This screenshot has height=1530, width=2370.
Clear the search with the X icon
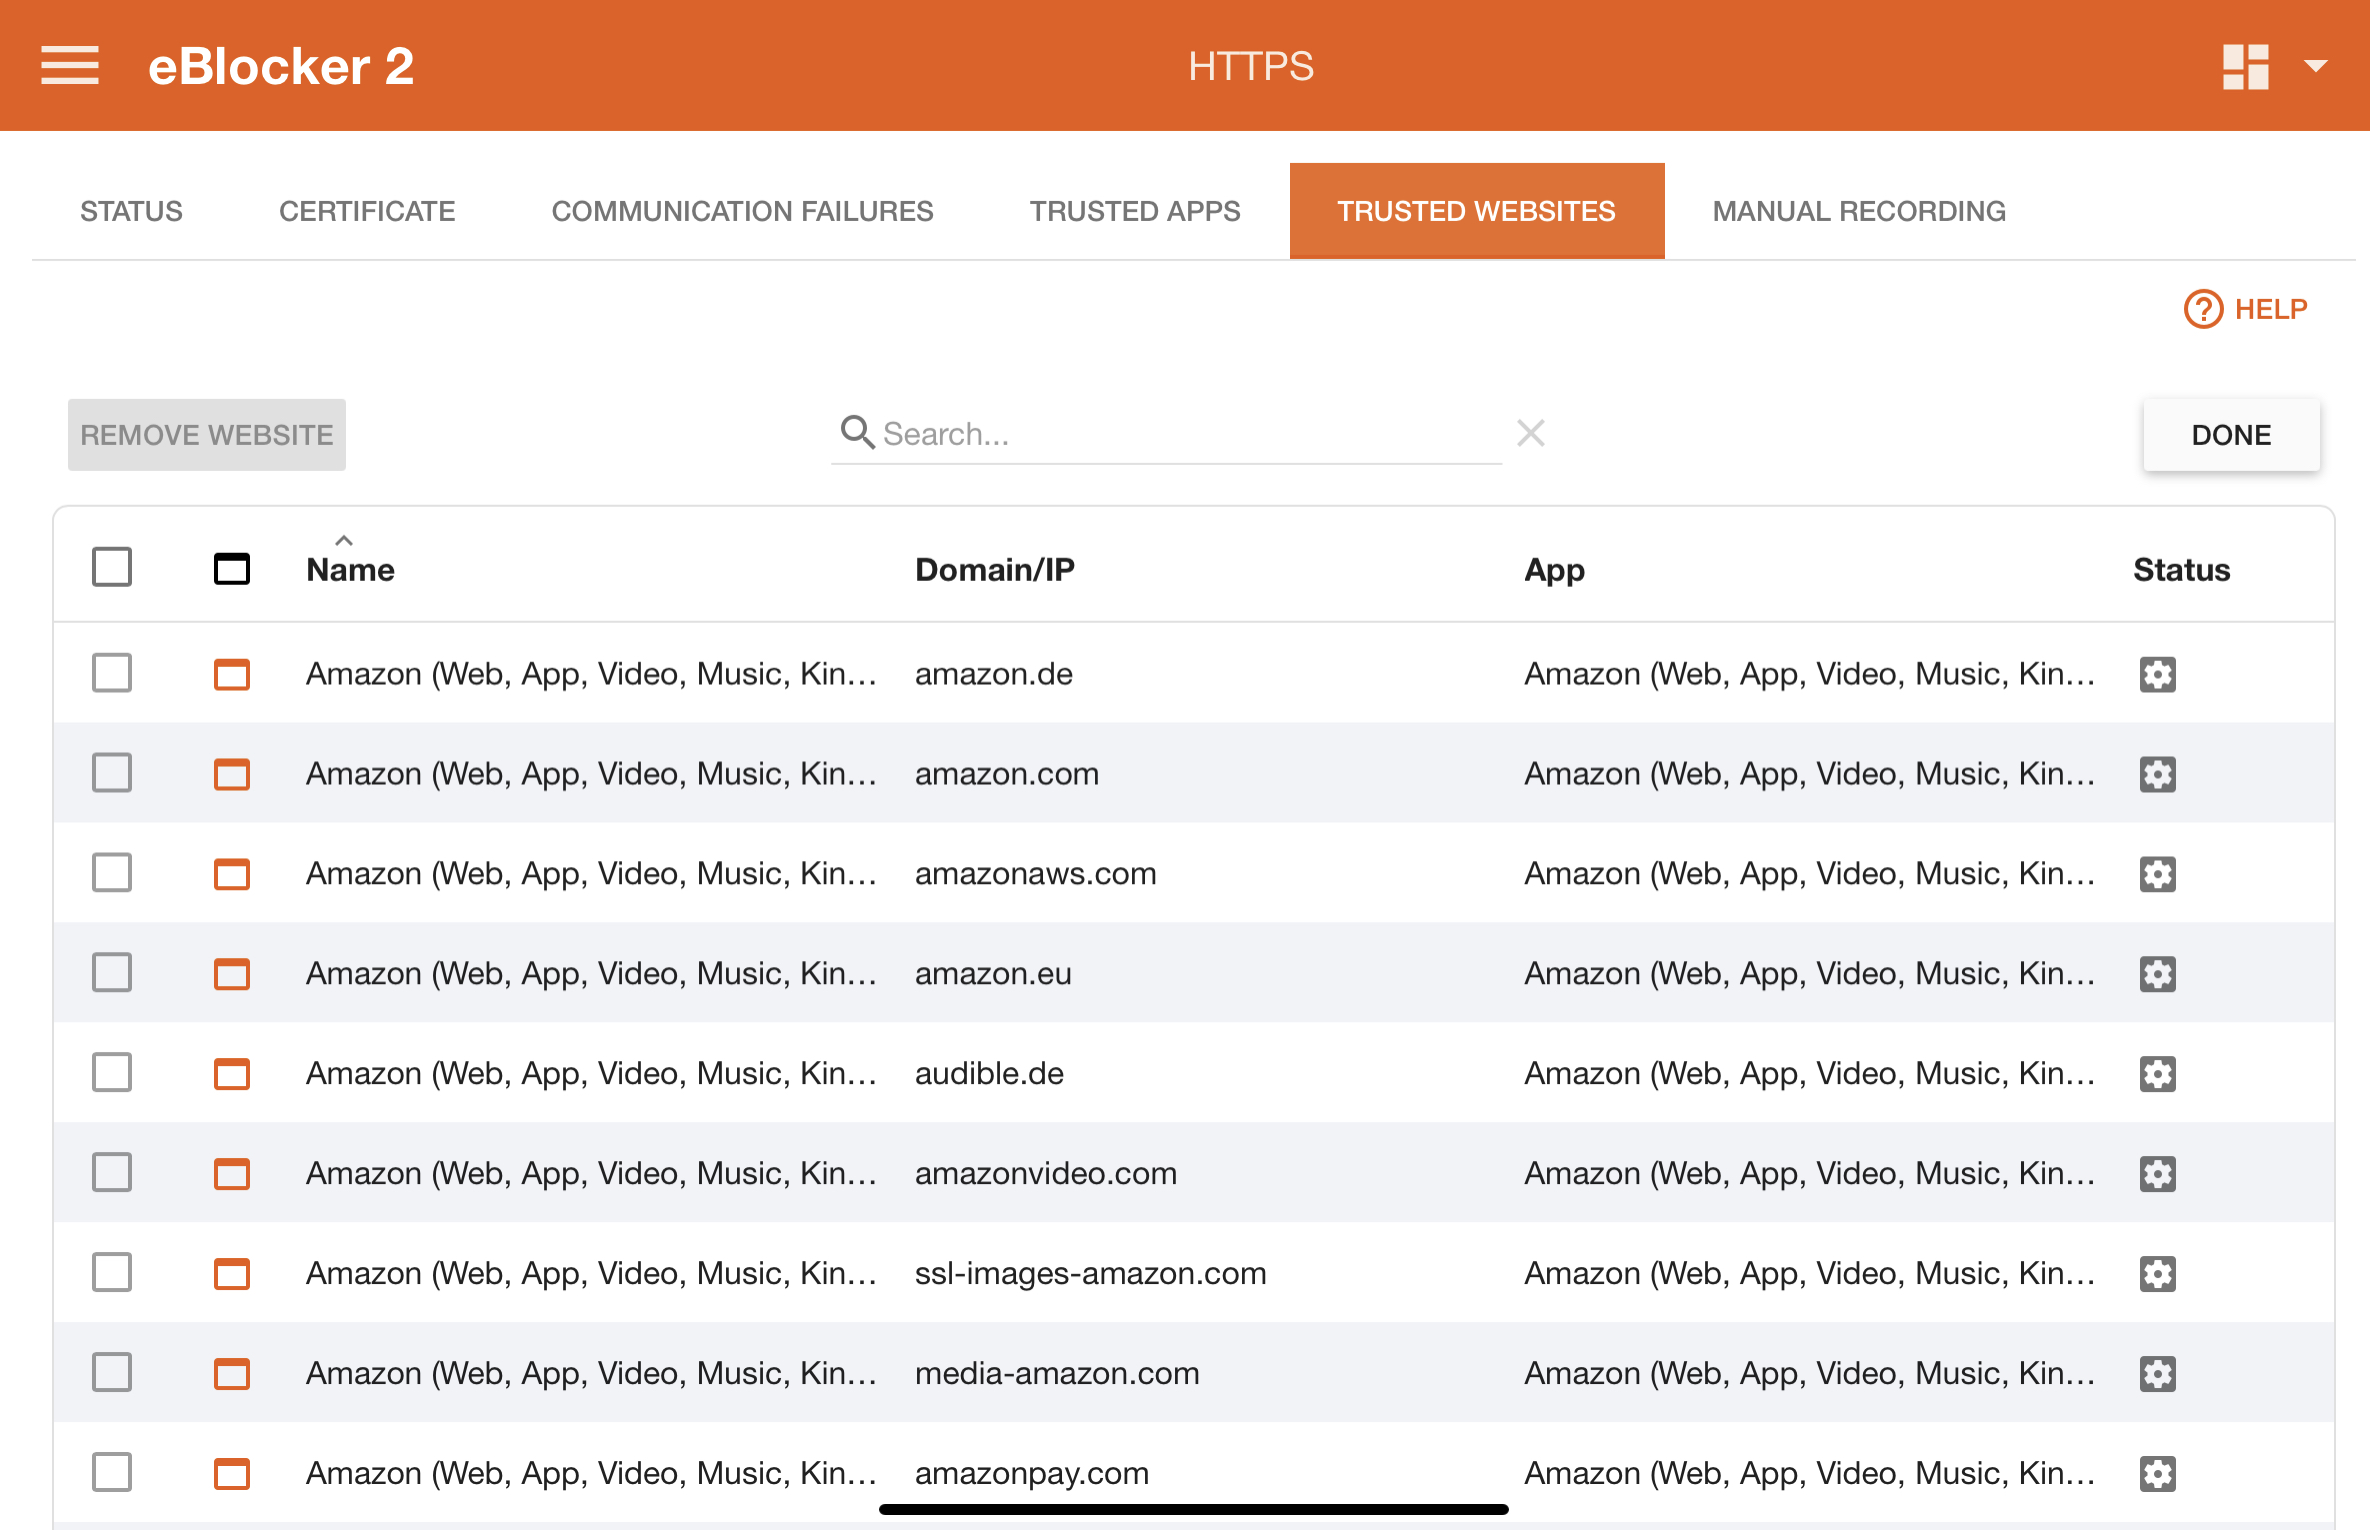(1530, 433)
